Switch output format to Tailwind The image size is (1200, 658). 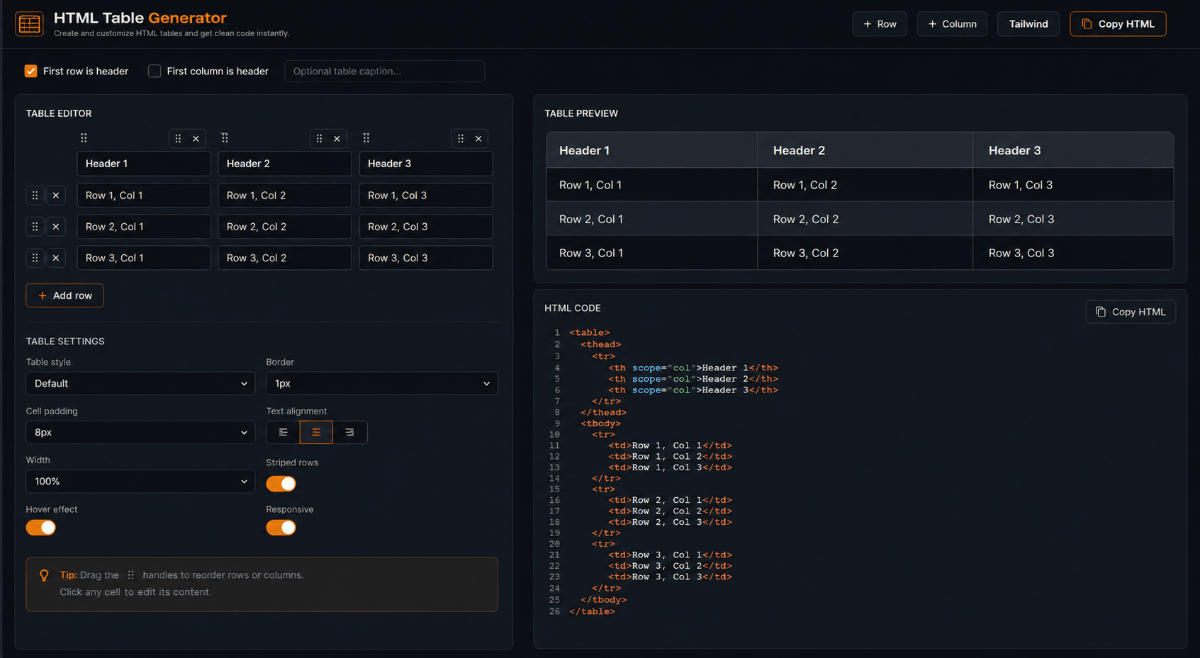[x=1028, y=24]
